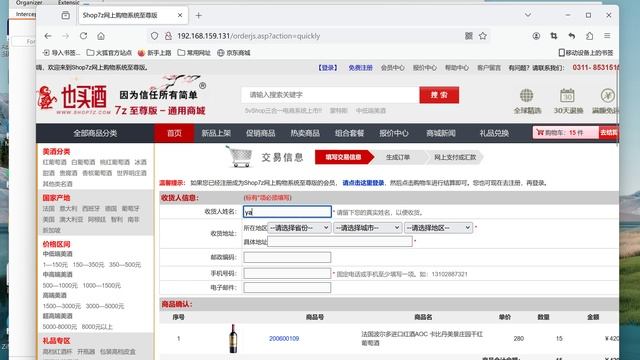Click the 法国 country category link
The height and width of the screenshot is (360, 640).
coord(49,209)
